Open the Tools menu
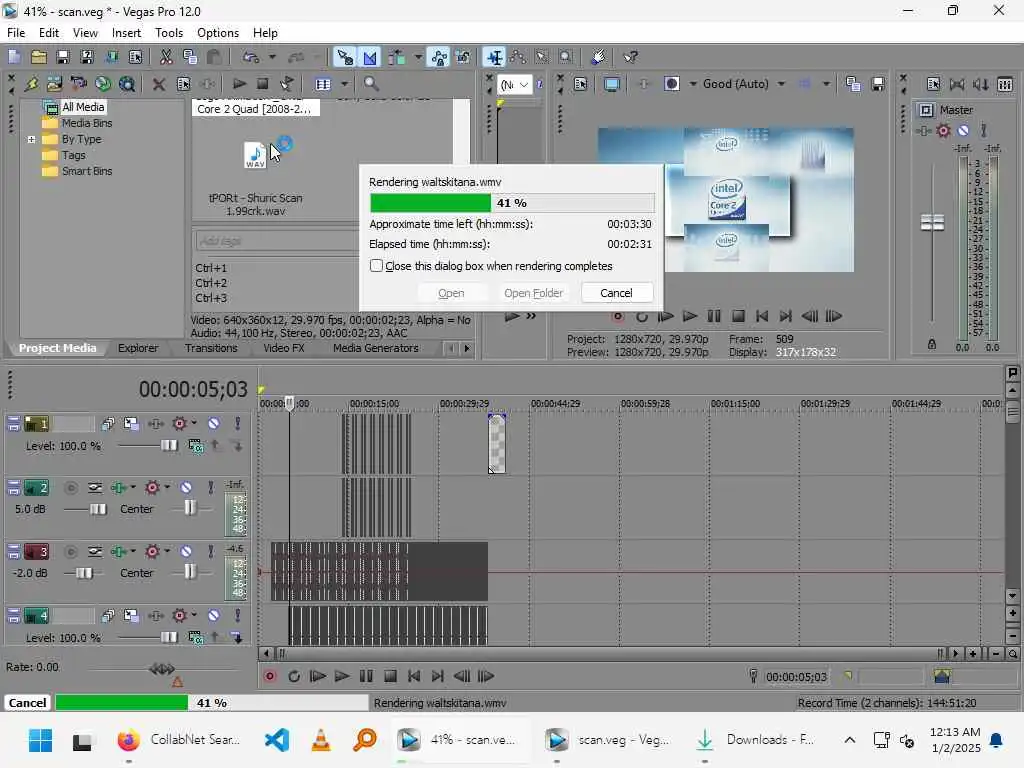Screen dimensions: 1024x768 (x=169, y=33)
